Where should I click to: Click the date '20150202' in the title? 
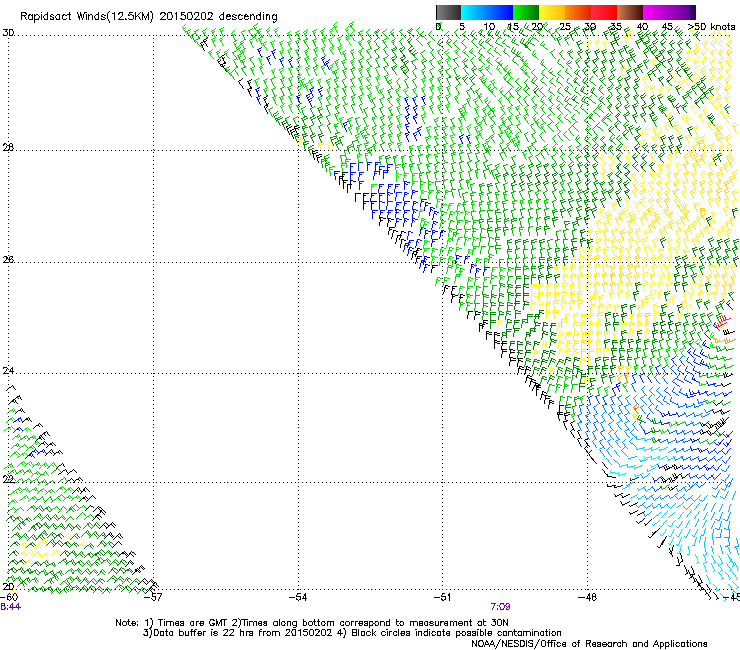pos(186,17)
